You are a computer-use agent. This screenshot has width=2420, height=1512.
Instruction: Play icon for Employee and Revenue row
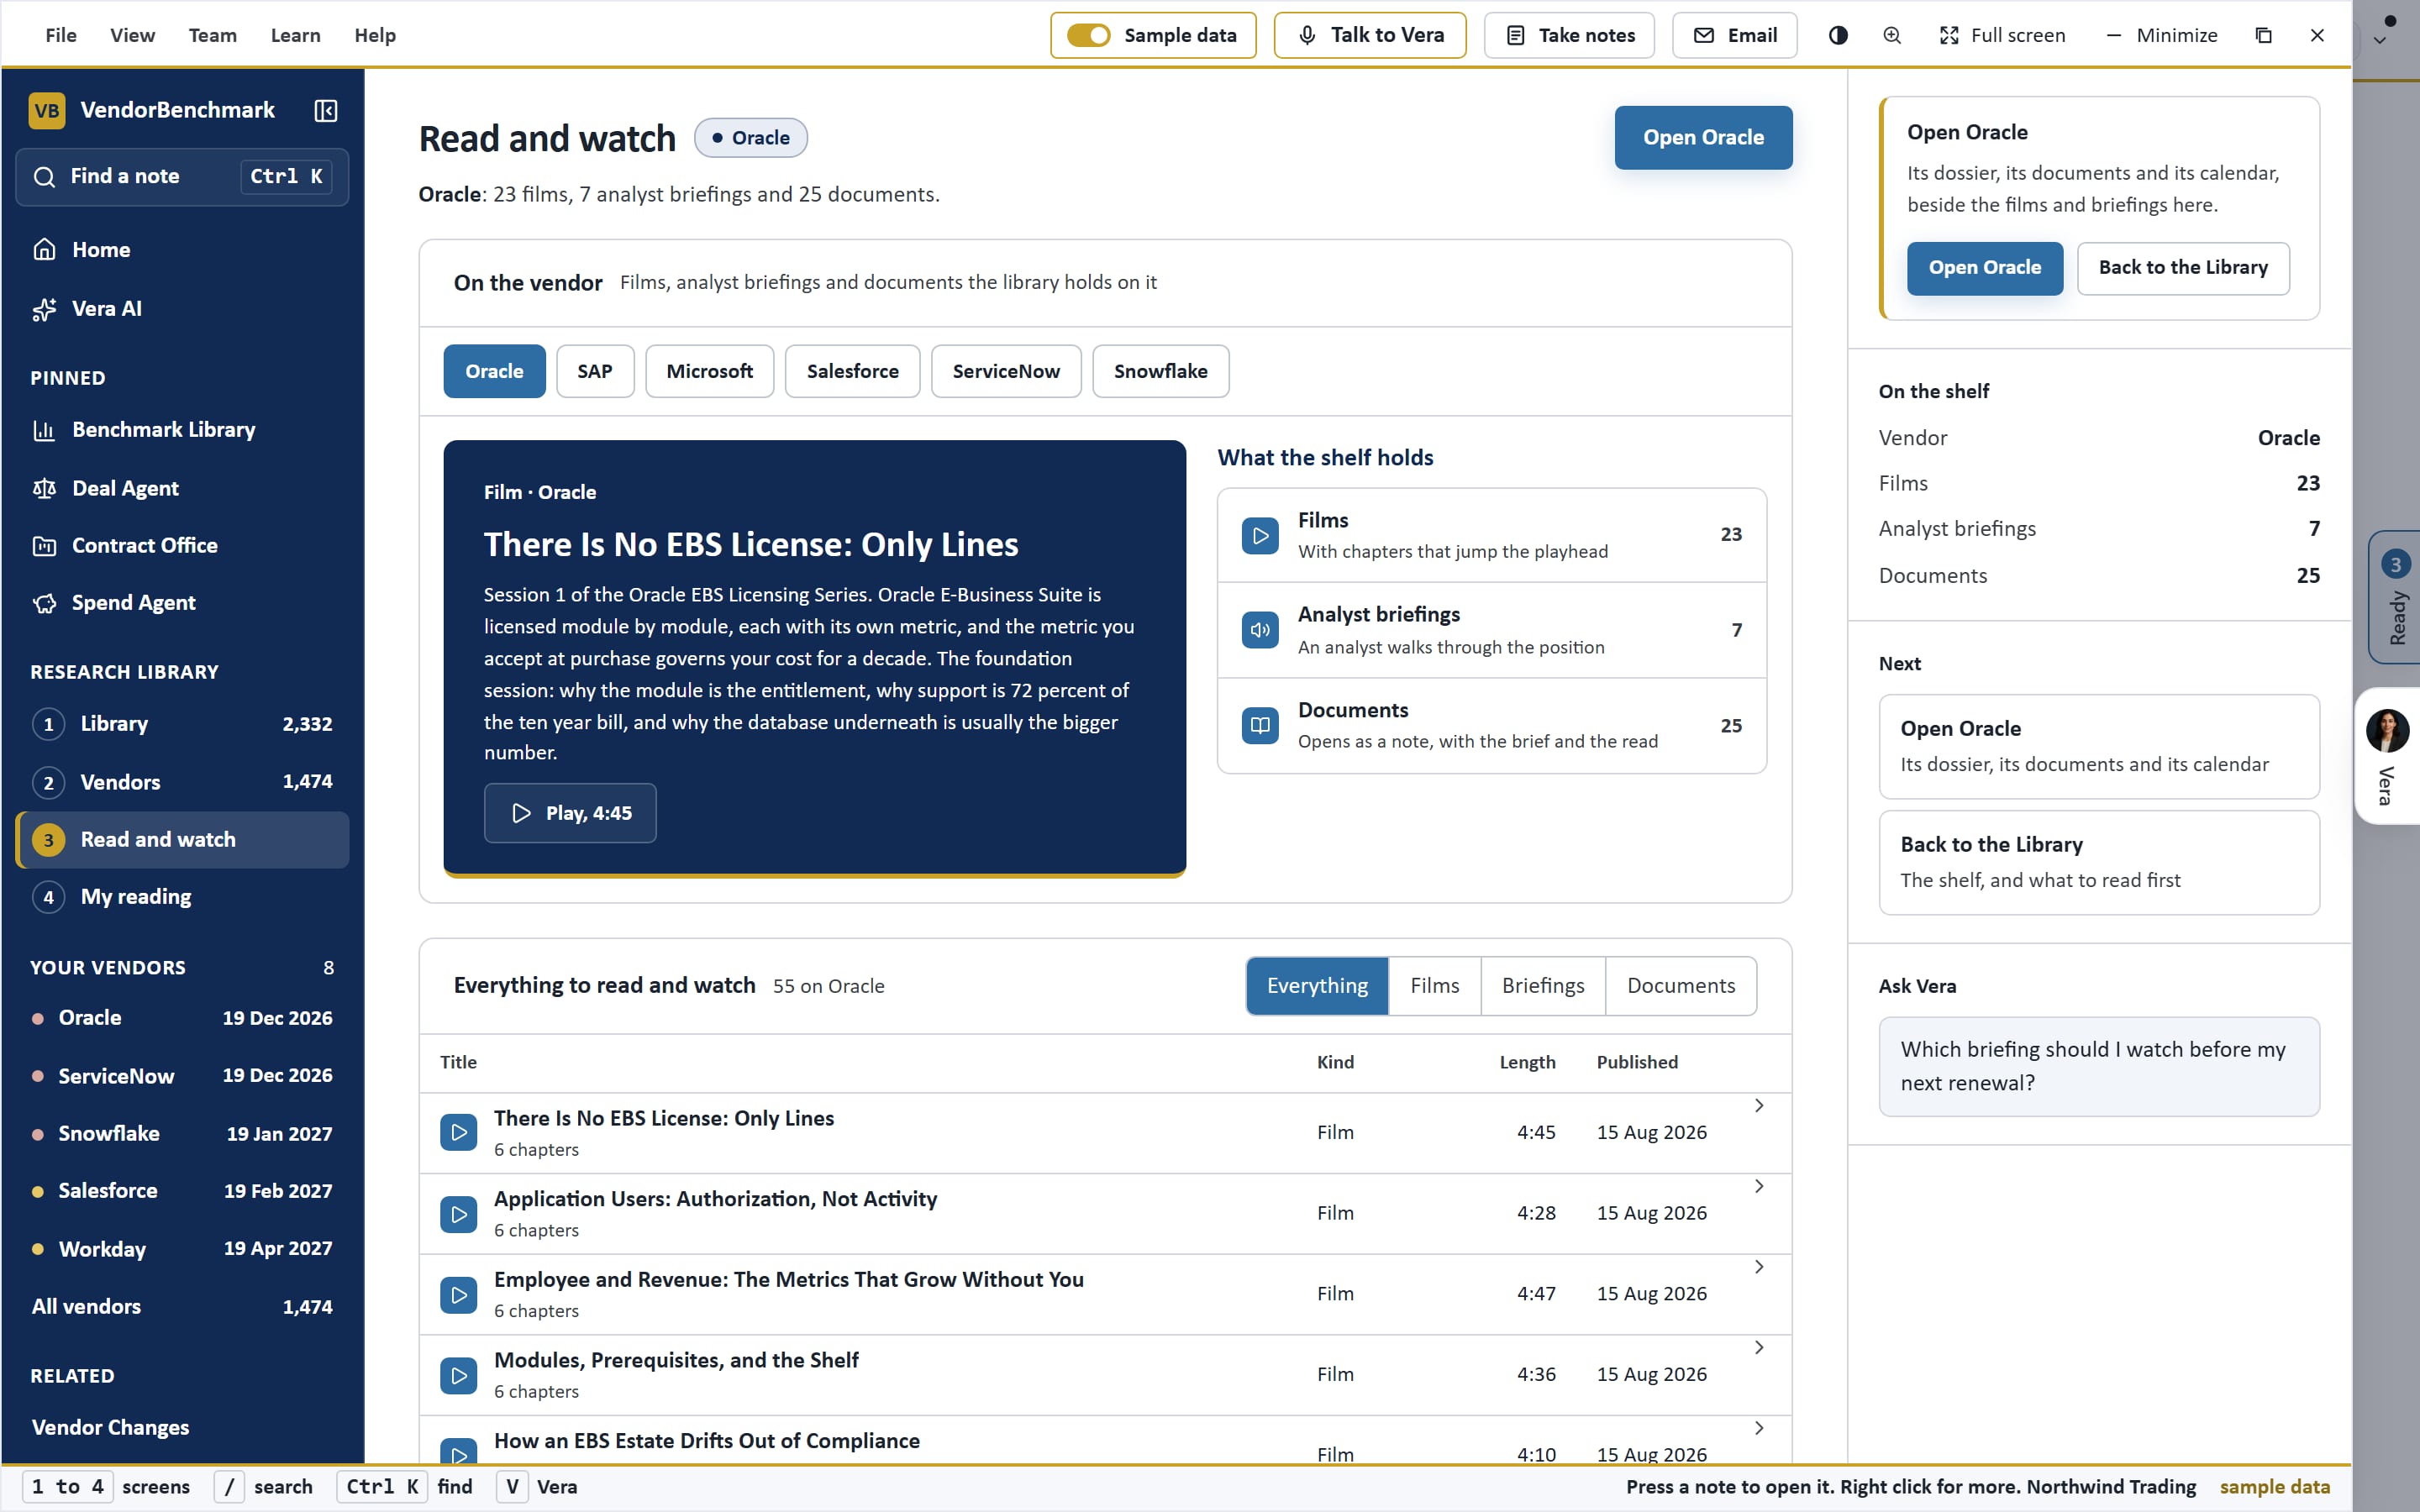coord(459,1295)
